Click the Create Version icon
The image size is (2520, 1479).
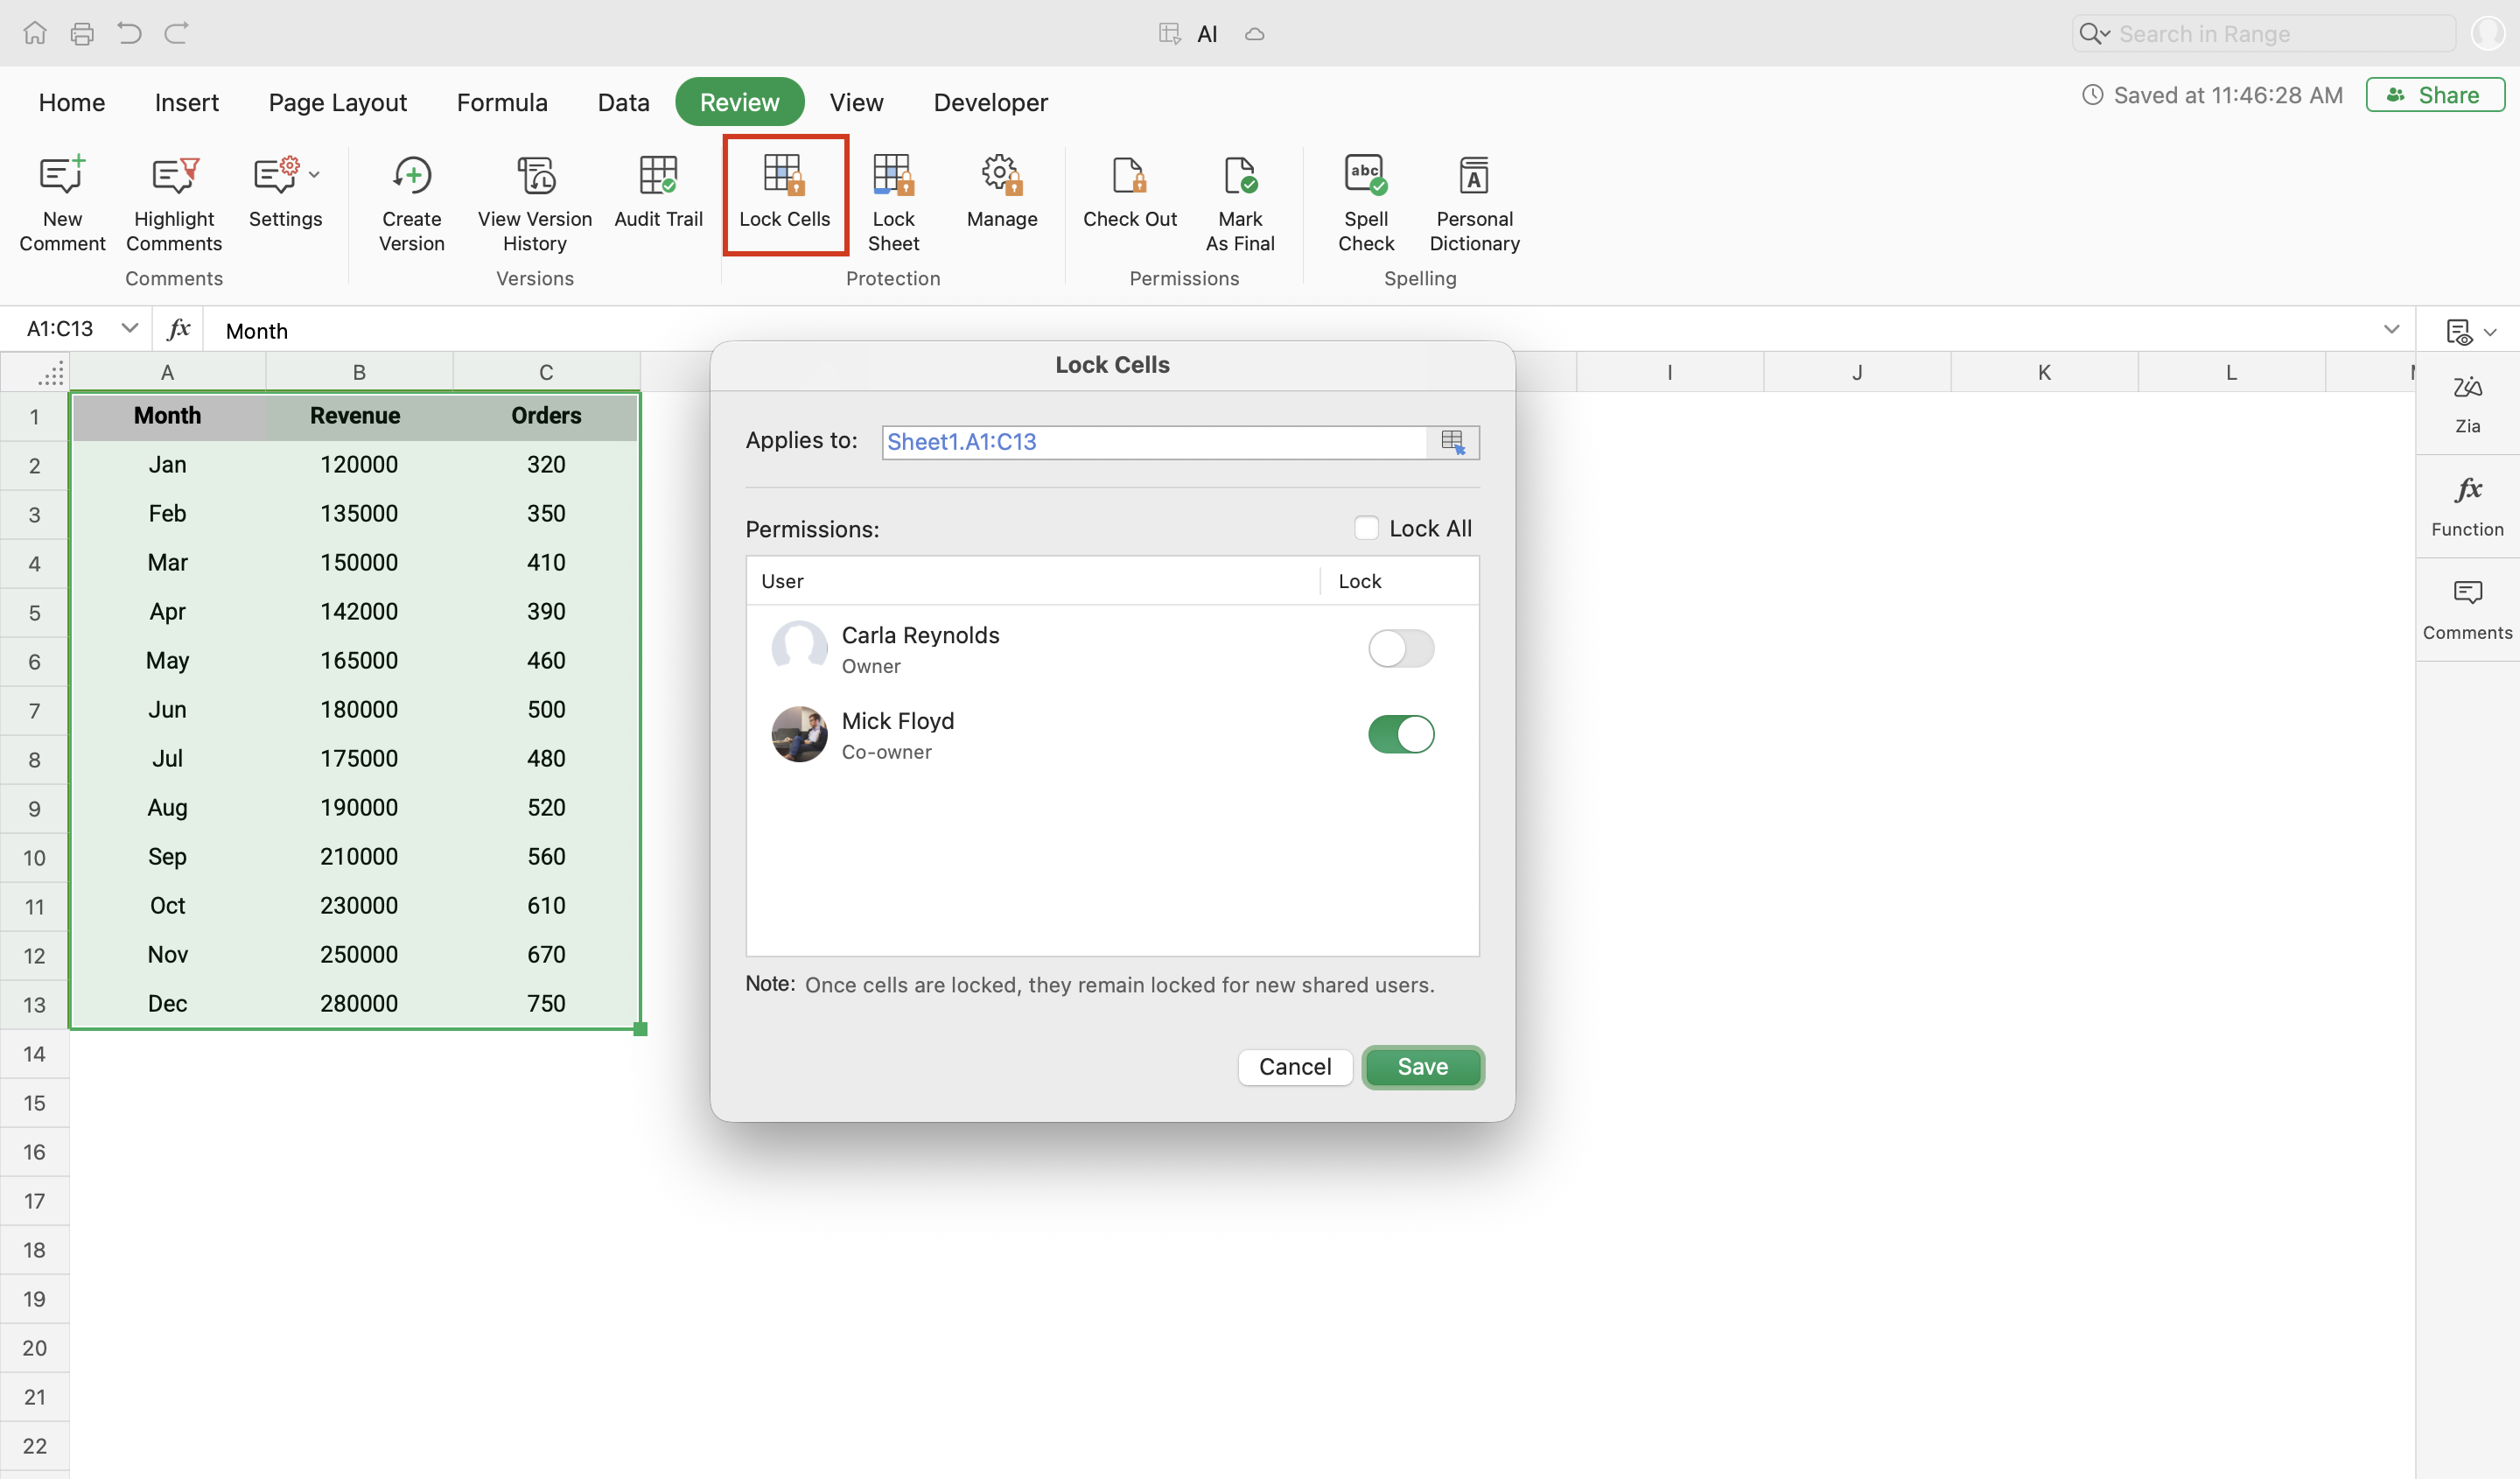[411, 176]
